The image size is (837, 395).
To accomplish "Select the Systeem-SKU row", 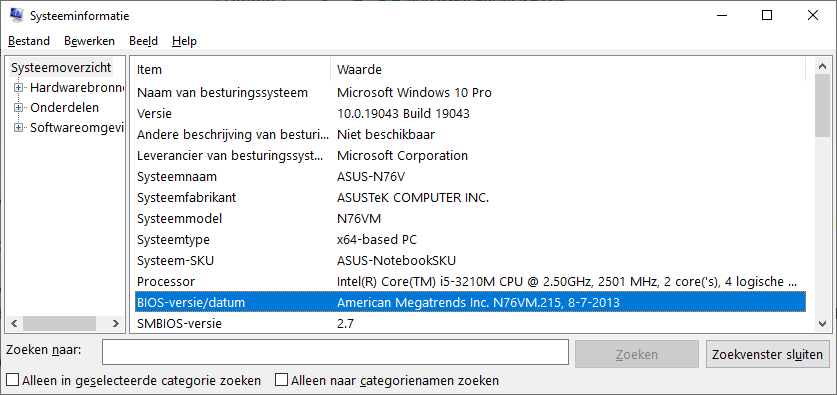I will [x=470, y=260].
